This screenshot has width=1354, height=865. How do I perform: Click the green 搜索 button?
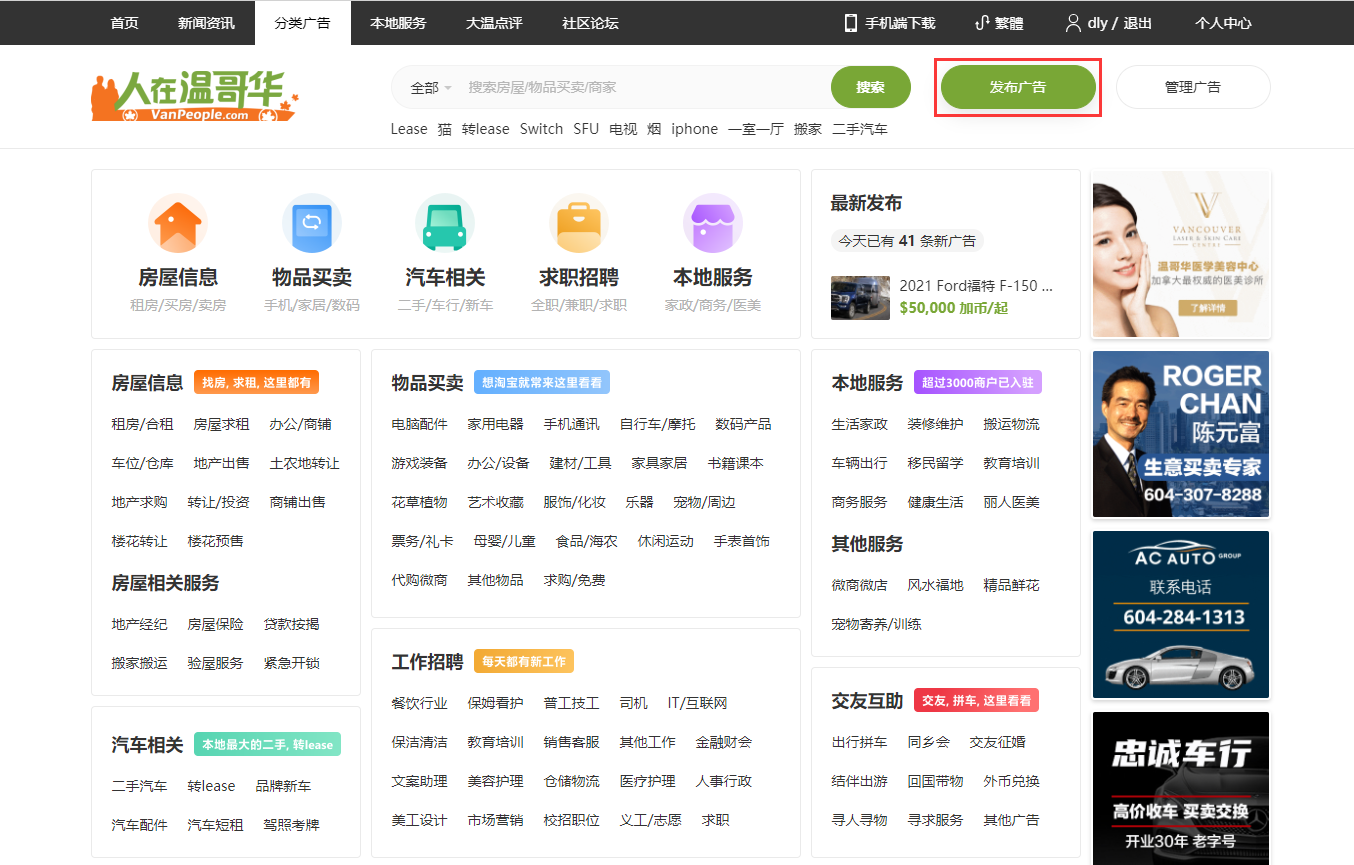coord(871,87)
